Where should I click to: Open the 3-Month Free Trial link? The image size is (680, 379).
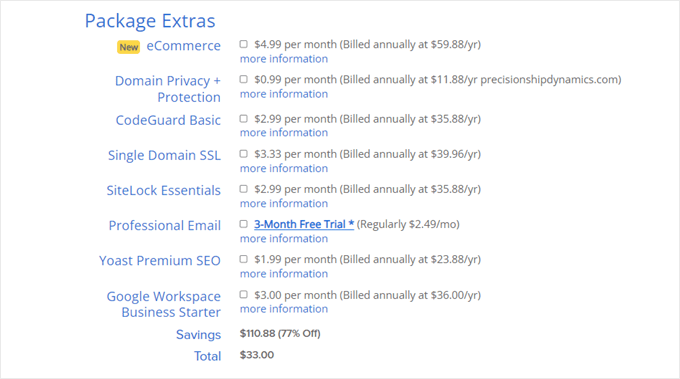pyautogui.click(x=304, y=224)
